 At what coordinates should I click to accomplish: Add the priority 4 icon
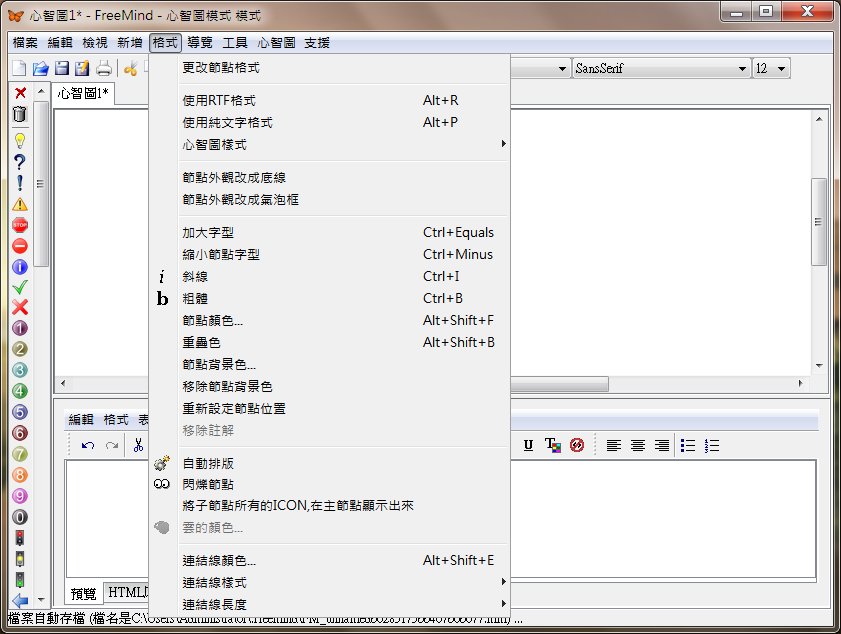point(20,391)
